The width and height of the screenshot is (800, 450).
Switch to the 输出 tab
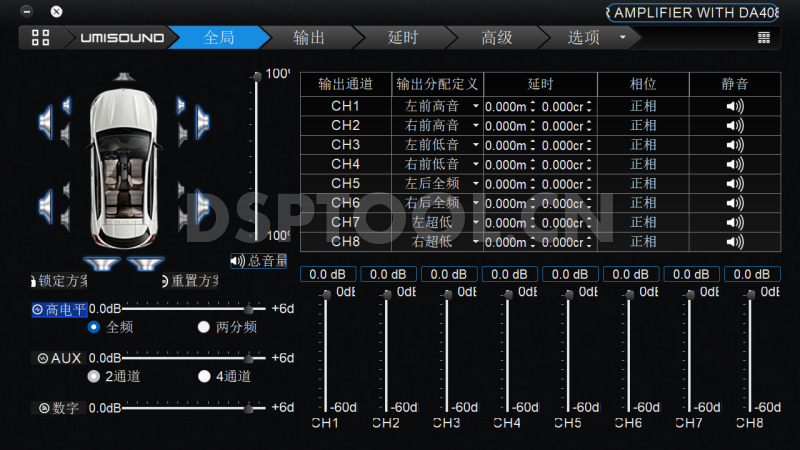(309, 38)
